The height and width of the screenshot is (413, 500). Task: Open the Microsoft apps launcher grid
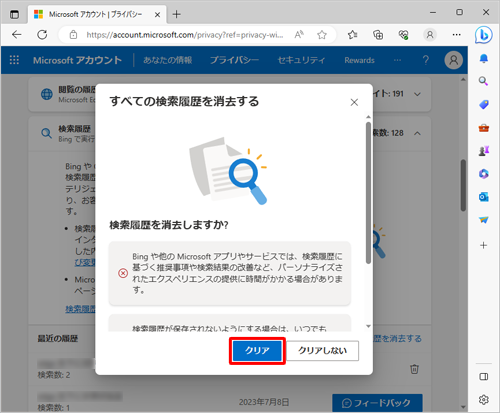[14, 60]
